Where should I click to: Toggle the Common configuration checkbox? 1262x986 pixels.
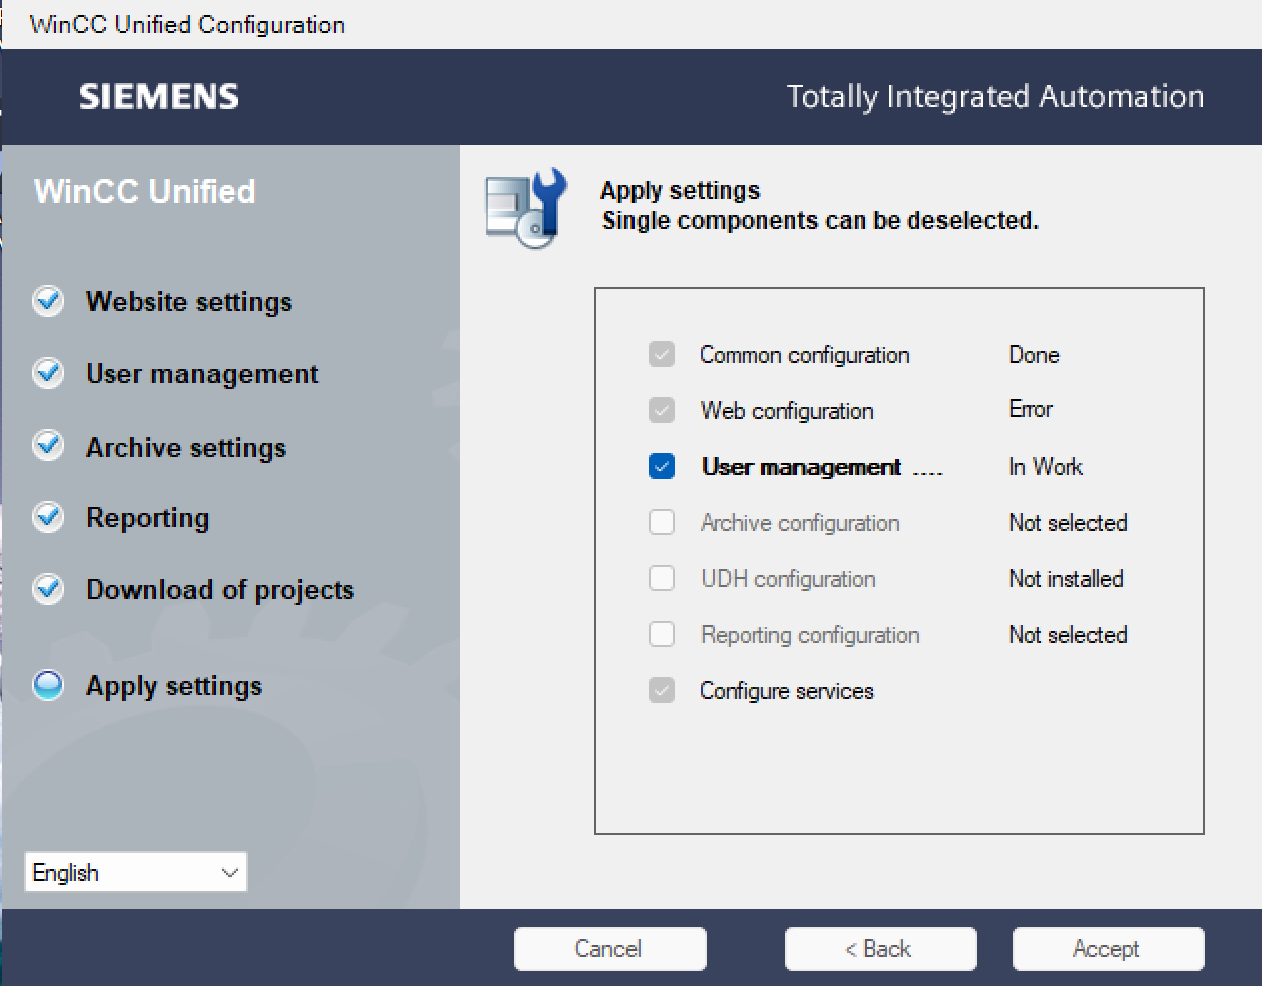(x=662, y=355)
